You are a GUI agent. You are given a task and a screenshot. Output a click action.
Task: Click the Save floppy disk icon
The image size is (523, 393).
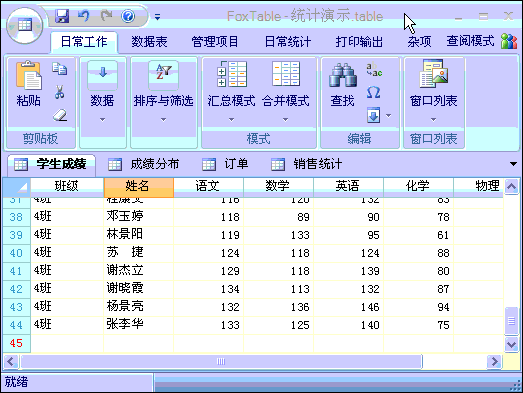pos(62,16)
